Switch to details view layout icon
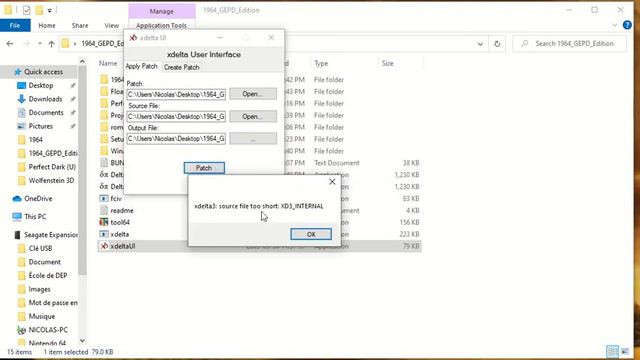Image resolution: width=640 pixels, height=360 pixels. coord(613,351)
